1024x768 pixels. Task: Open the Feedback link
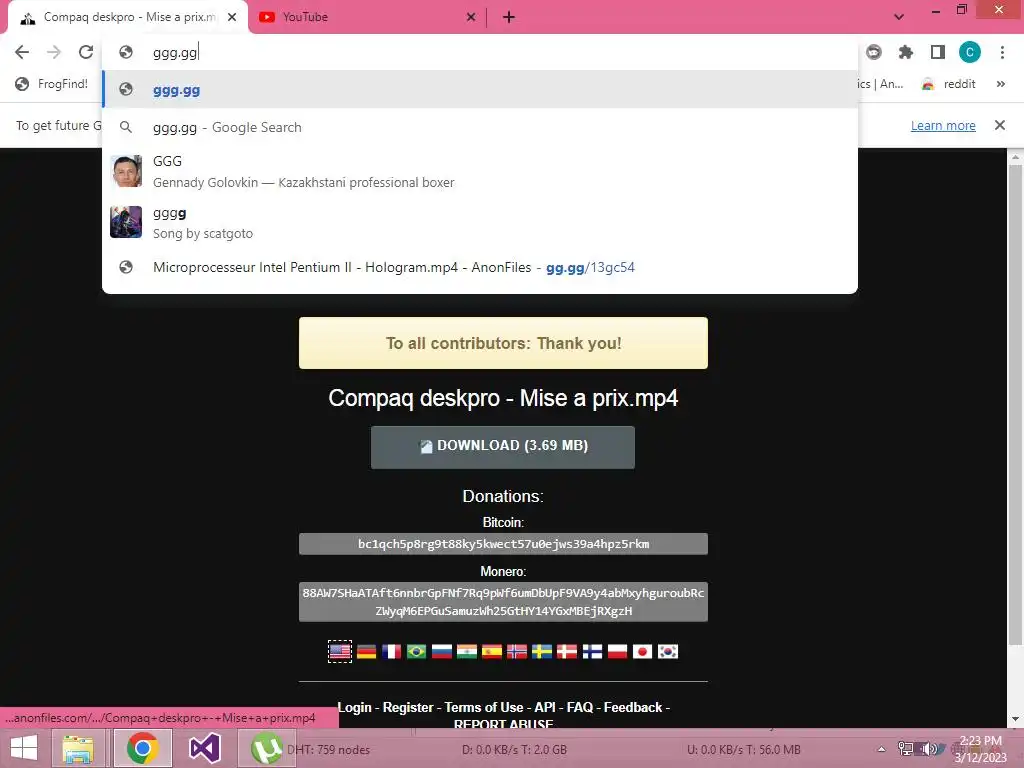[633, 707]
